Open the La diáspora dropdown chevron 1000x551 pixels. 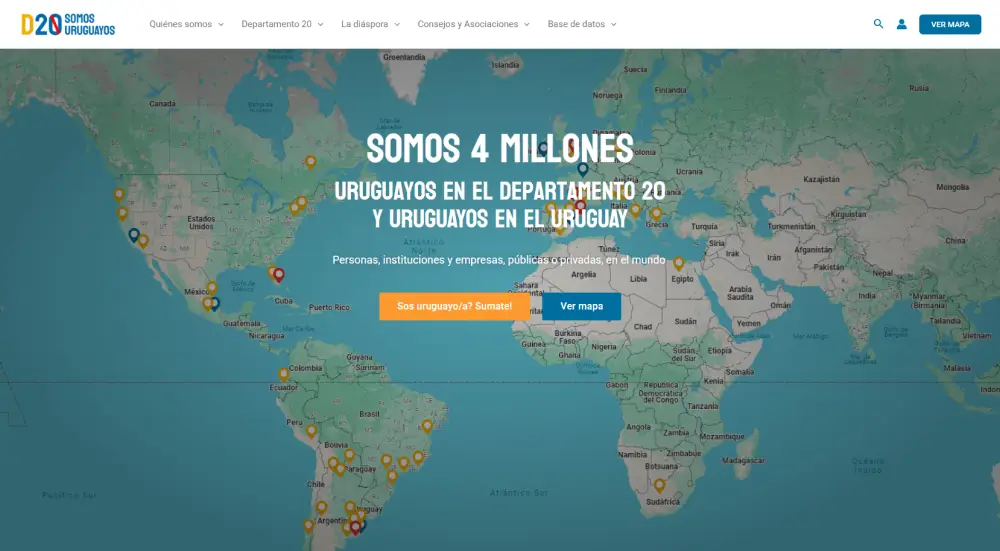pos(397,25)
